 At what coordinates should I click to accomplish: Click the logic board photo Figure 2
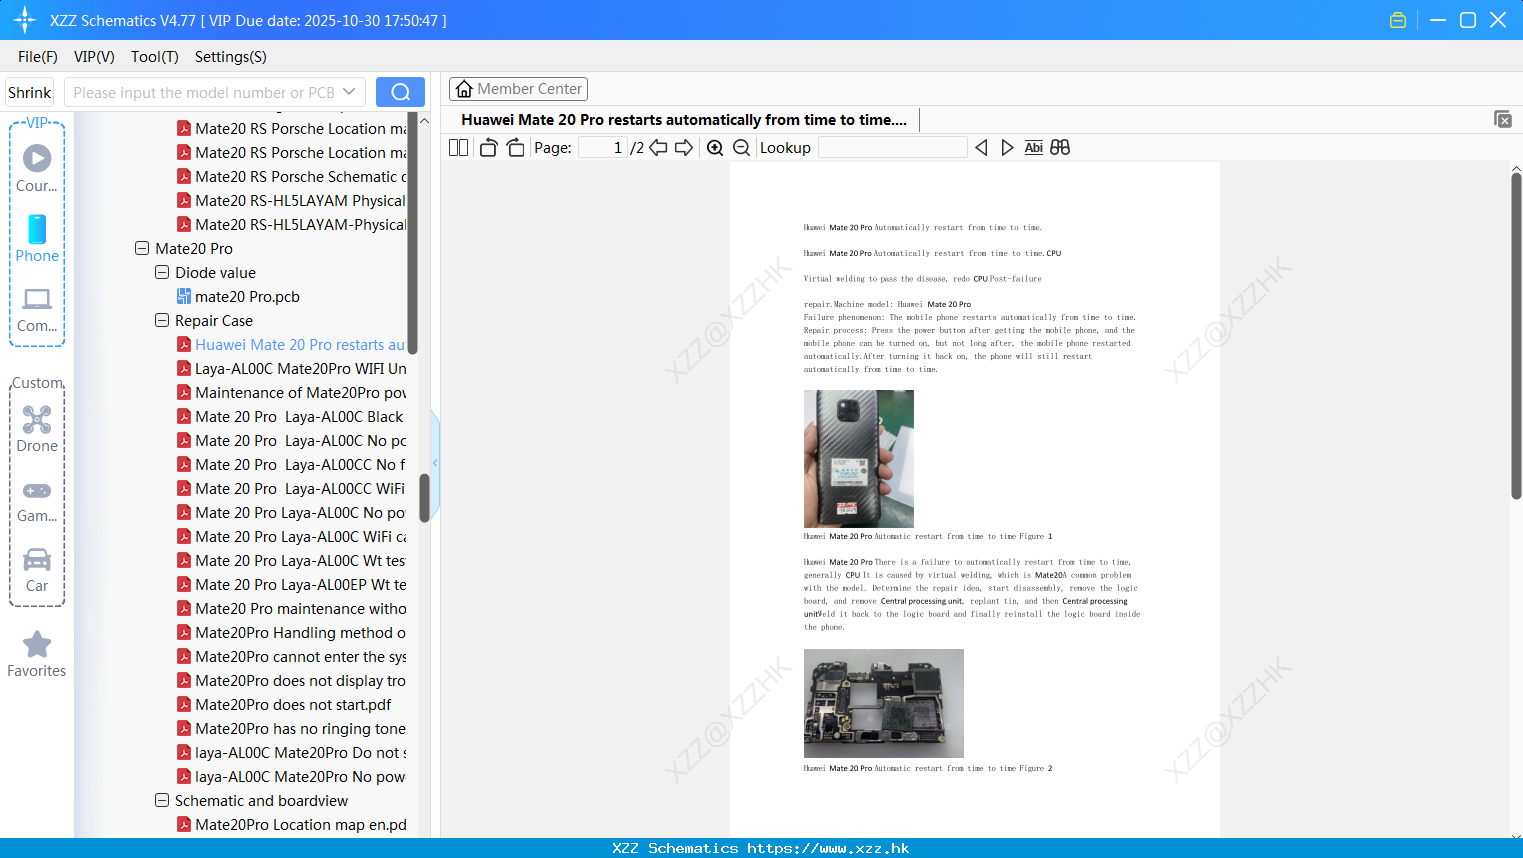pos(884,703)
